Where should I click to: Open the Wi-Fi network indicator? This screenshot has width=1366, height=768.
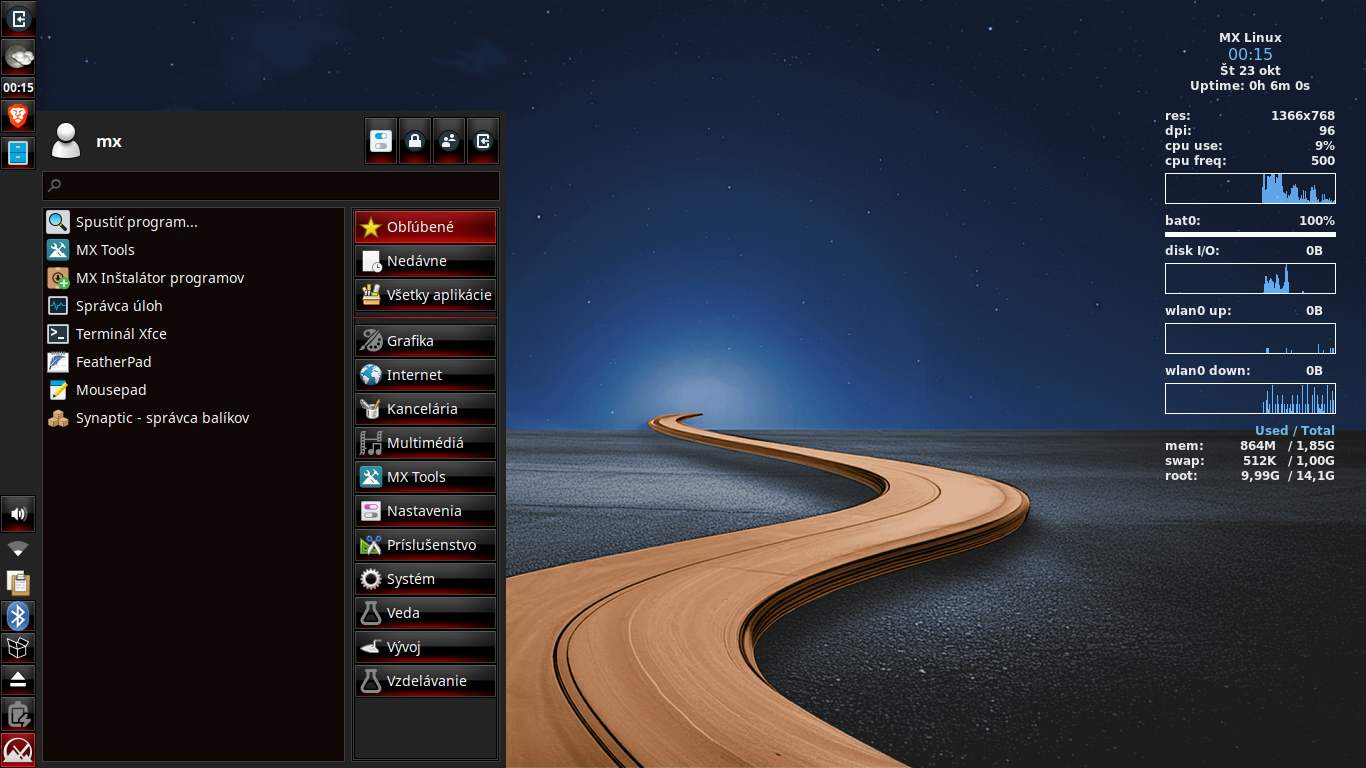tap(18, 549)
